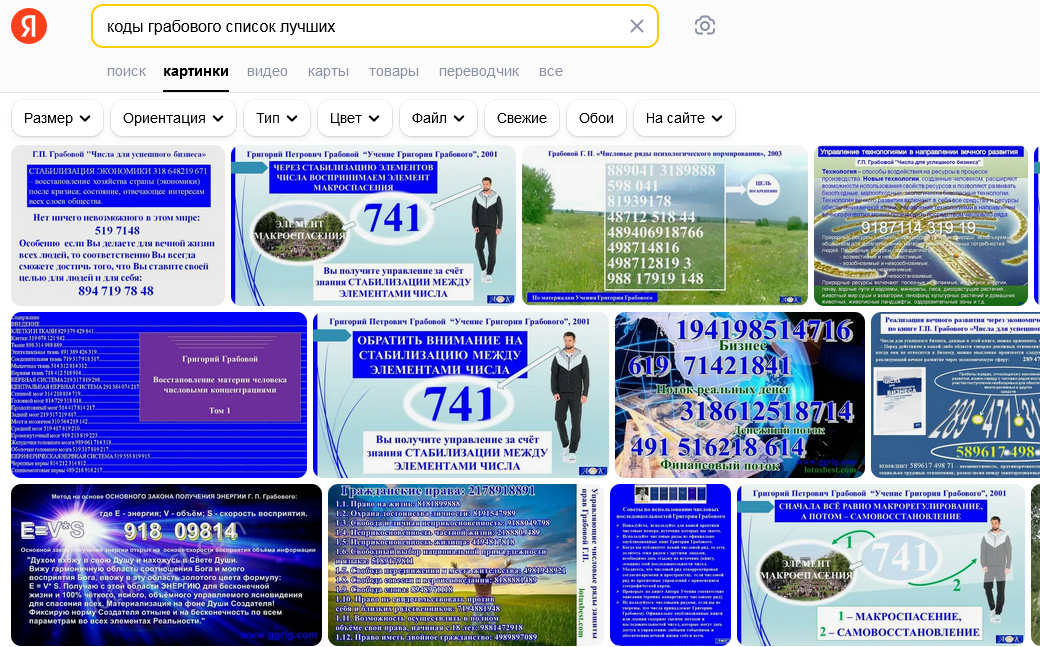Clear the search query with the X icon

(x=636, y=26)
